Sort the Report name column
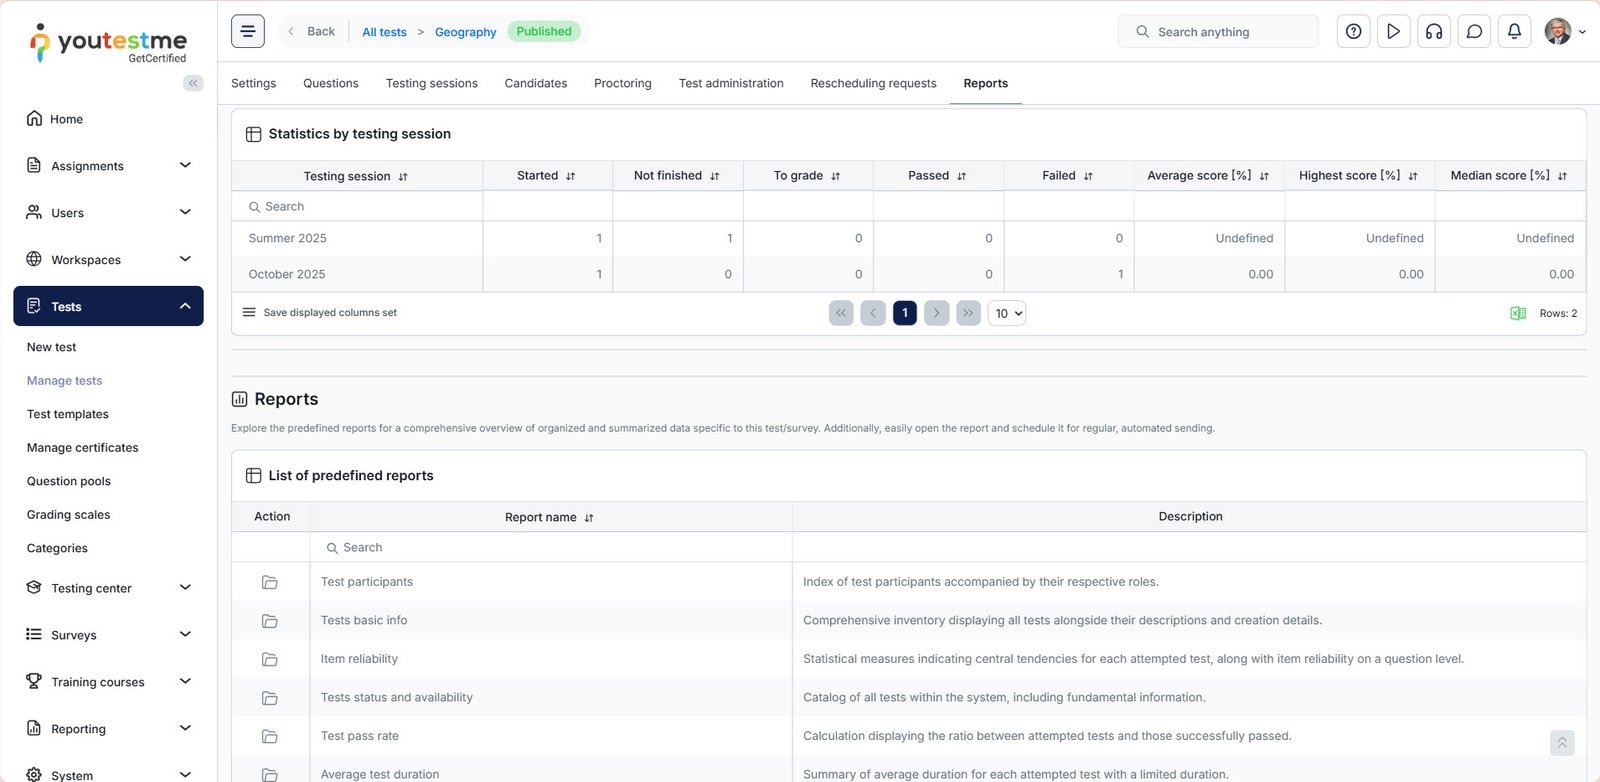1600x782 pixels. 589,518
